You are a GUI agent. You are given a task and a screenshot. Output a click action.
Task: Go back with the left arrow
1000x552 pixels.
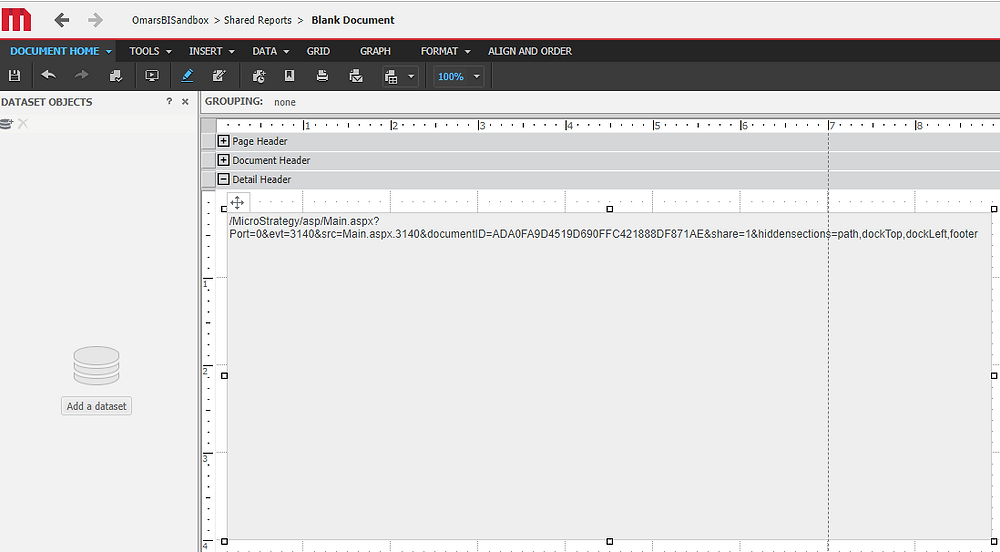[61, 20]
